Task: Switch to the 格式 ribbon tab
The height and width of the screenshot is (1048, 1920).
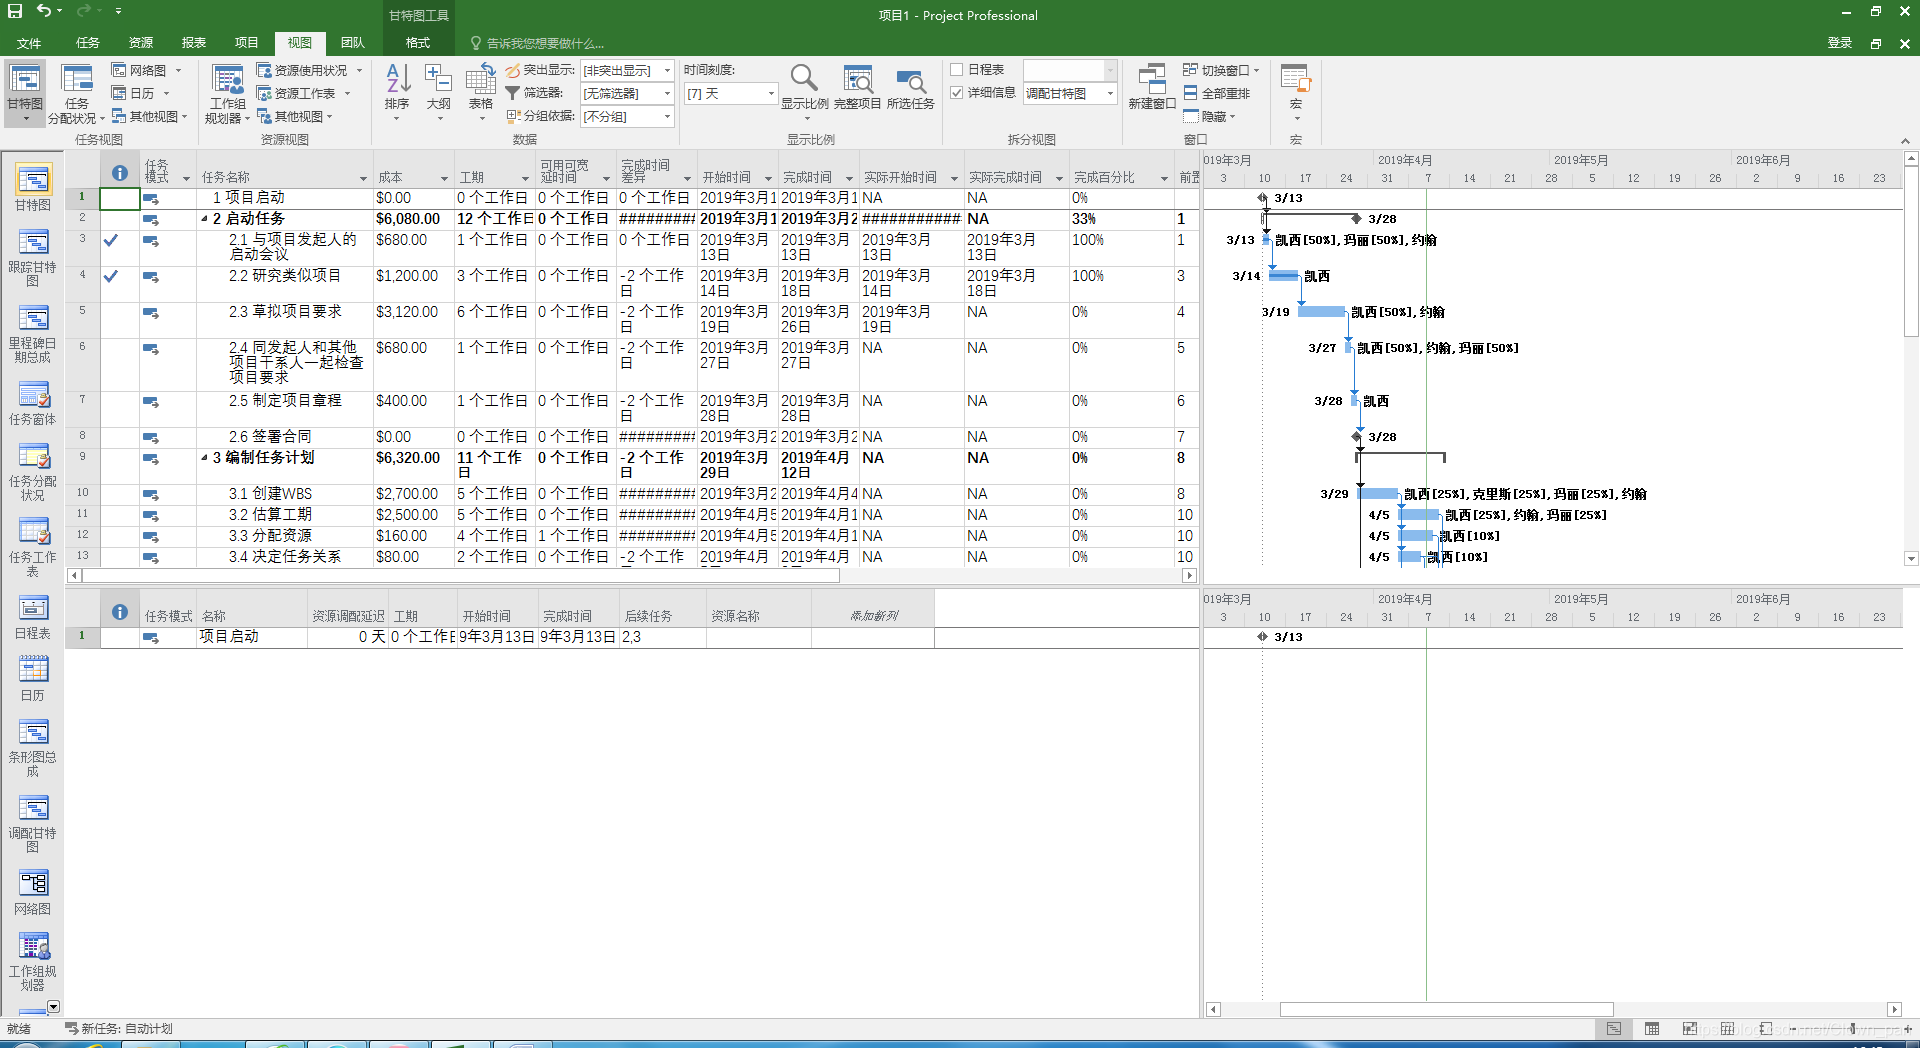Action: click(x=418, y=43)
